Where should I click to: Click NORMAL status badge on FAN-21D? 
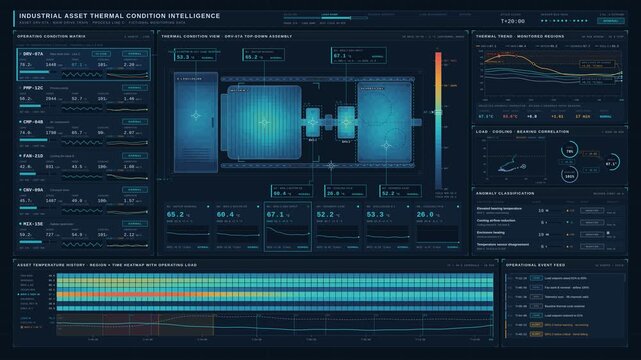(x=134, y=156)
